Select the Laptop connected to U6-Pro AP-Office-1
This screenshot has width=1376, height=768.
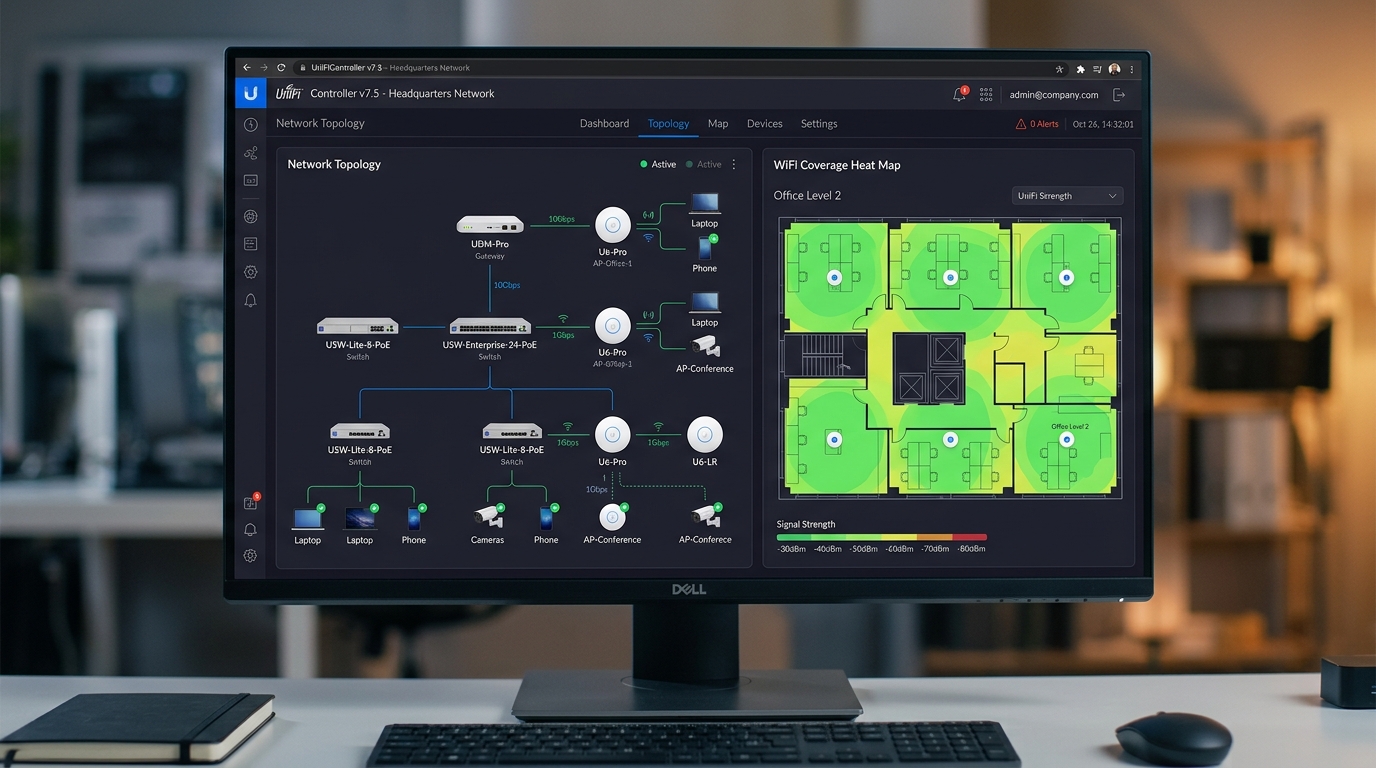point(705,203)
